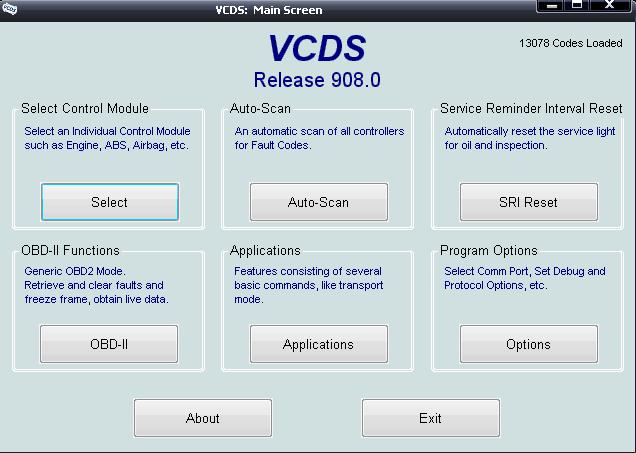Click the 'Select Control Module' group label
Viewport: 636px width, 453px height.
(85, 108)
